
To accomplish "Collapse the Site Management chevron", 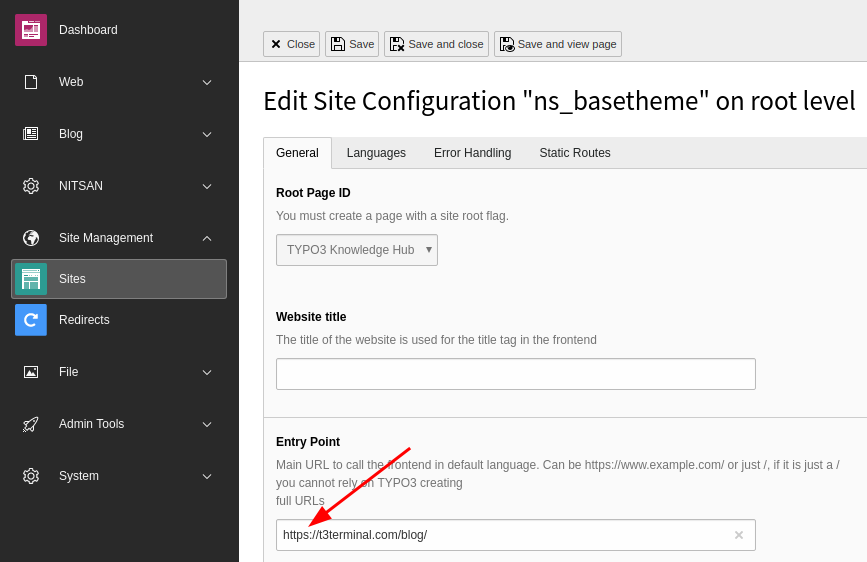I will (207, 238).
